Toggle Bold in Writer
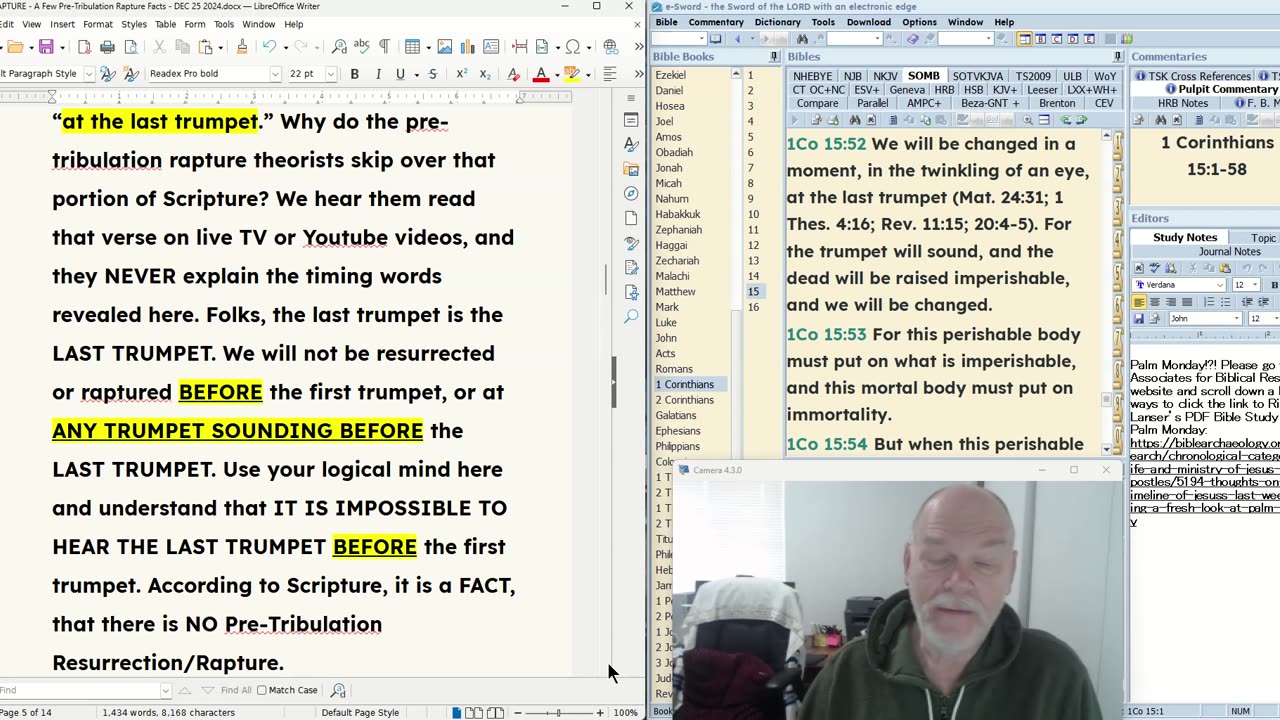The image size is (1280, 720). (354, 74)
